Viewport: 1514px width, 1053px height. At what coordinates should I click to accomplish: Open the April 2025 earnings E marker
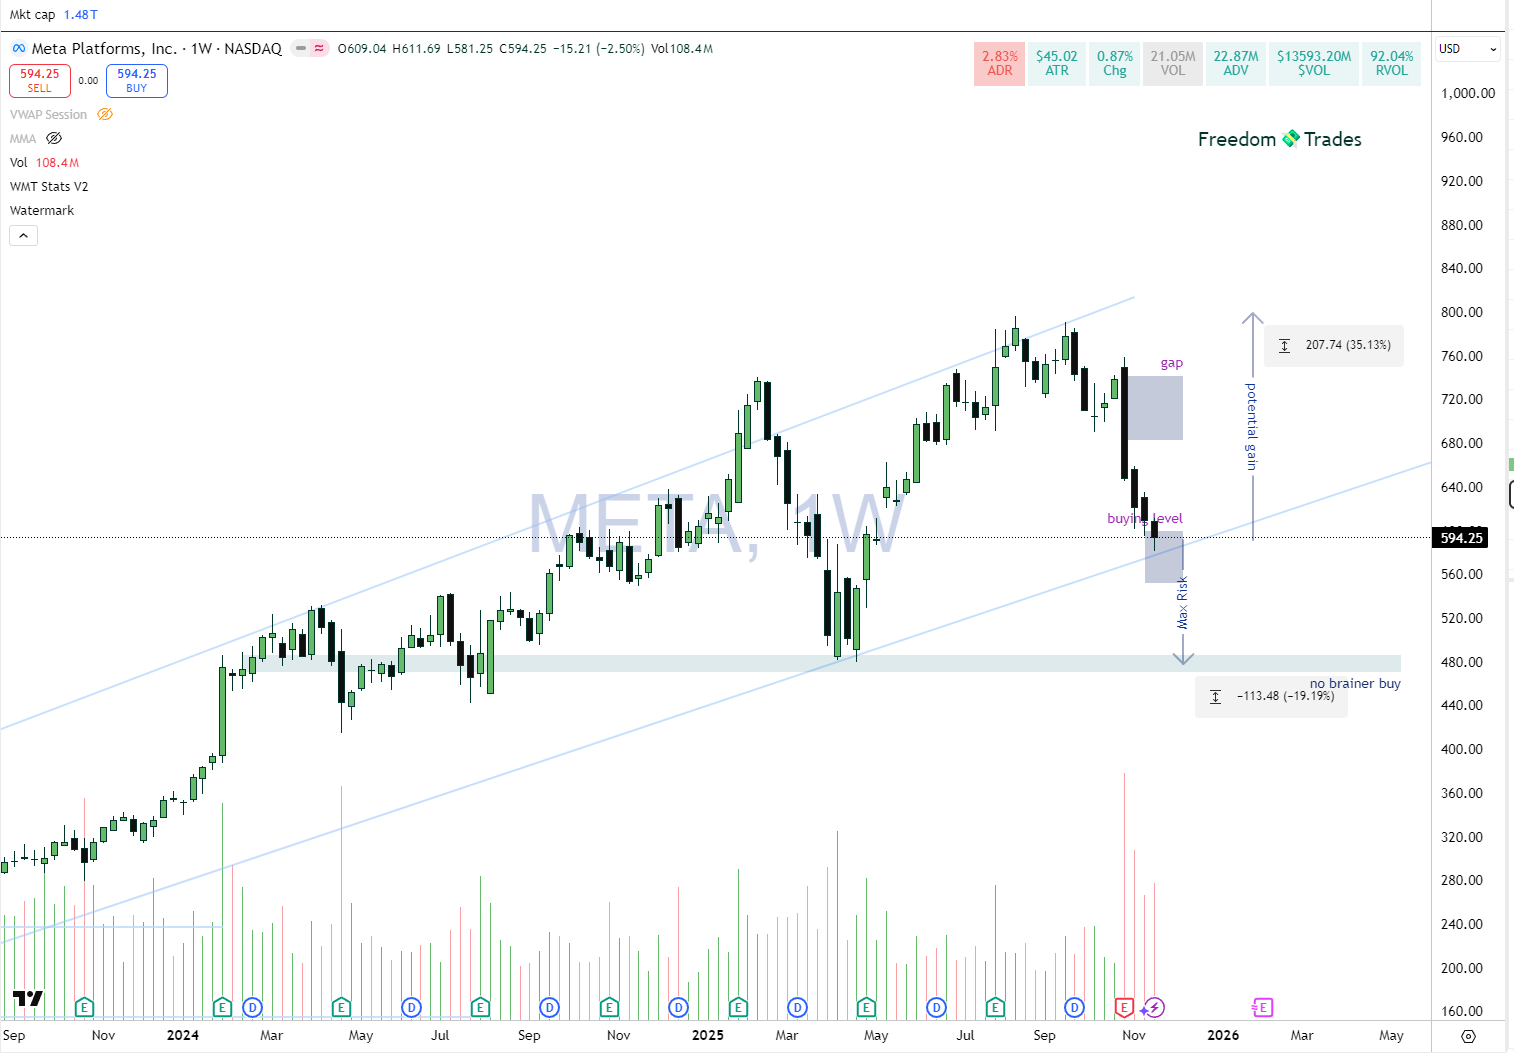866,1007
